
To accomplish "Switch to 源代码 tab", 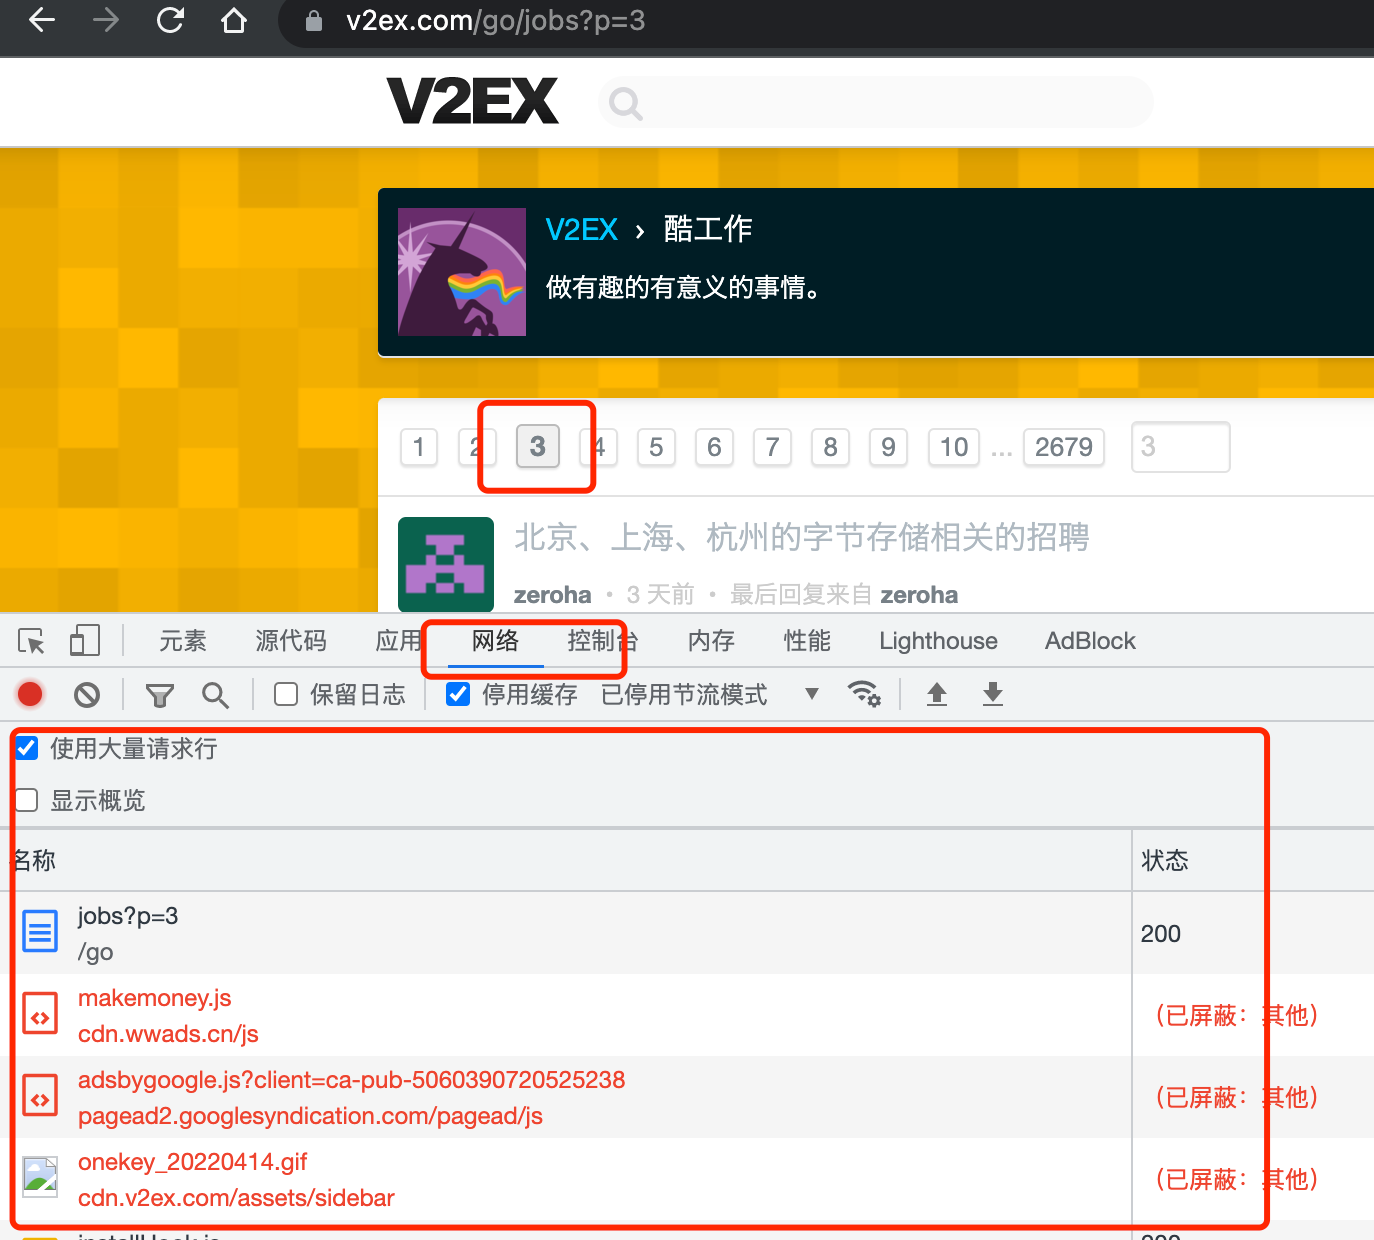I will coord(291,641).
